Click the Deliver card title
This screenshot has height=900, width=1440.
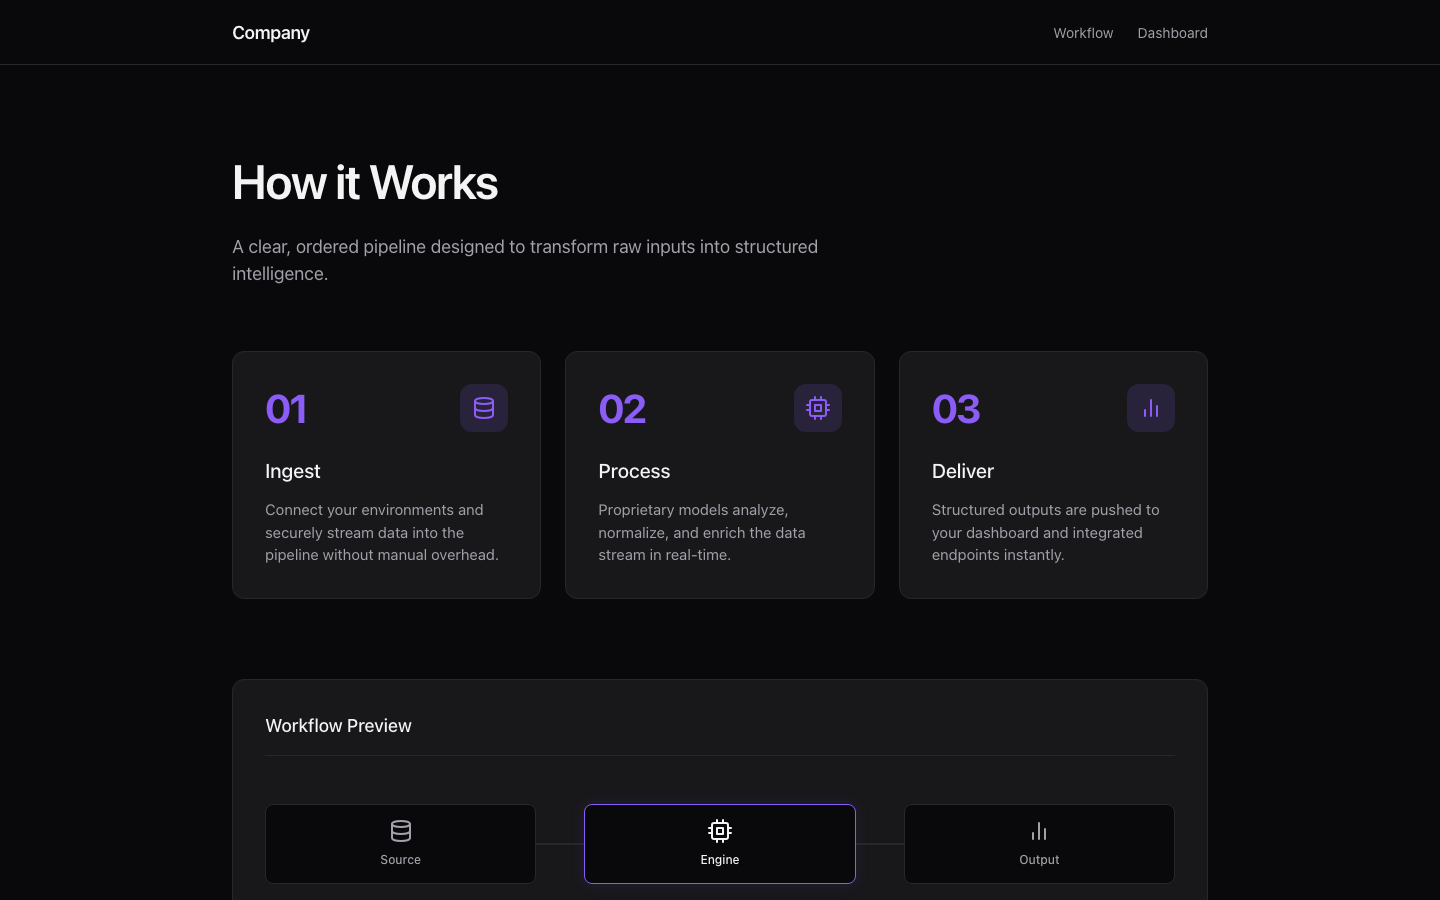click(963, 471)
